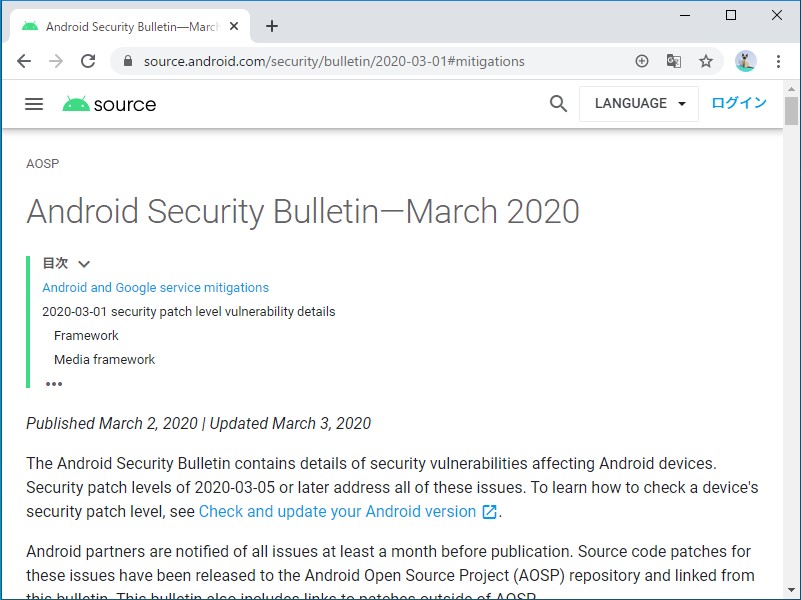
Task: Go back to the previous page
Action: pos(24,61)
